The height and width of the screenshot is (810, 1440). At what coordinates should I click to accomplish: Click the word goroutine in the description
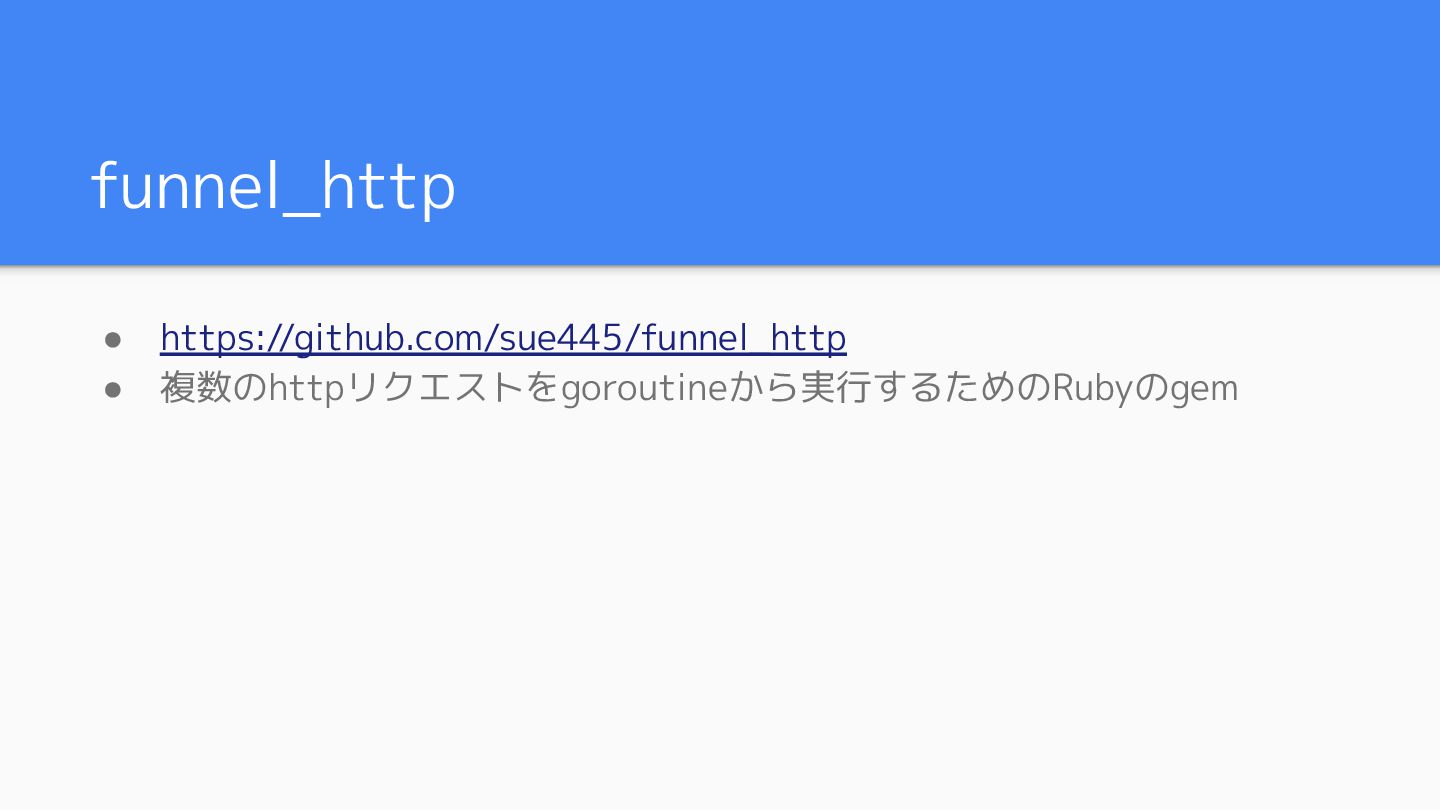tap(643, 388)
